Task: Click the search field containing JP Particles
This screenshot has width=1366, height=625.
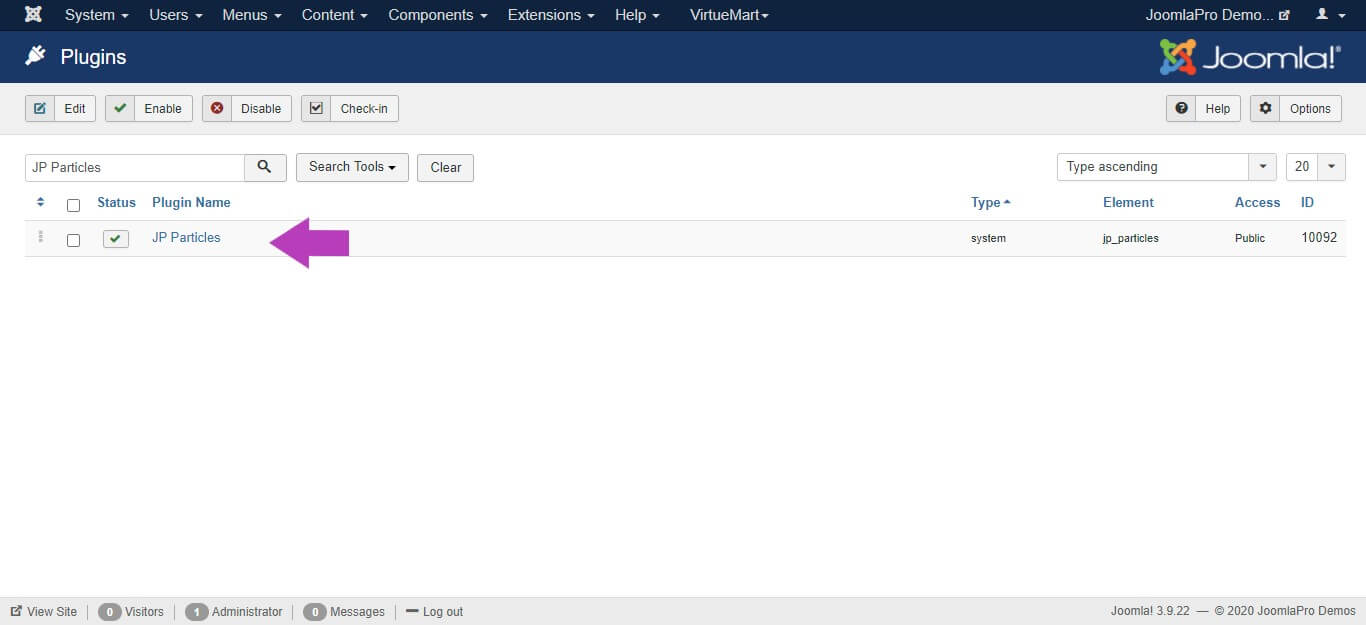Action: (x=134, y=167)
